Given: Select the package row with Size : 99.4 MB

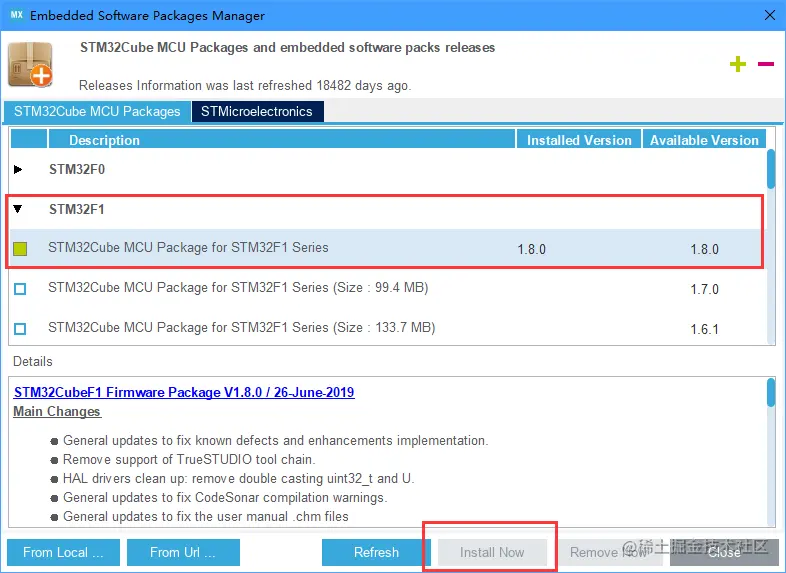Looking at the screenshot, I should 388,288.
